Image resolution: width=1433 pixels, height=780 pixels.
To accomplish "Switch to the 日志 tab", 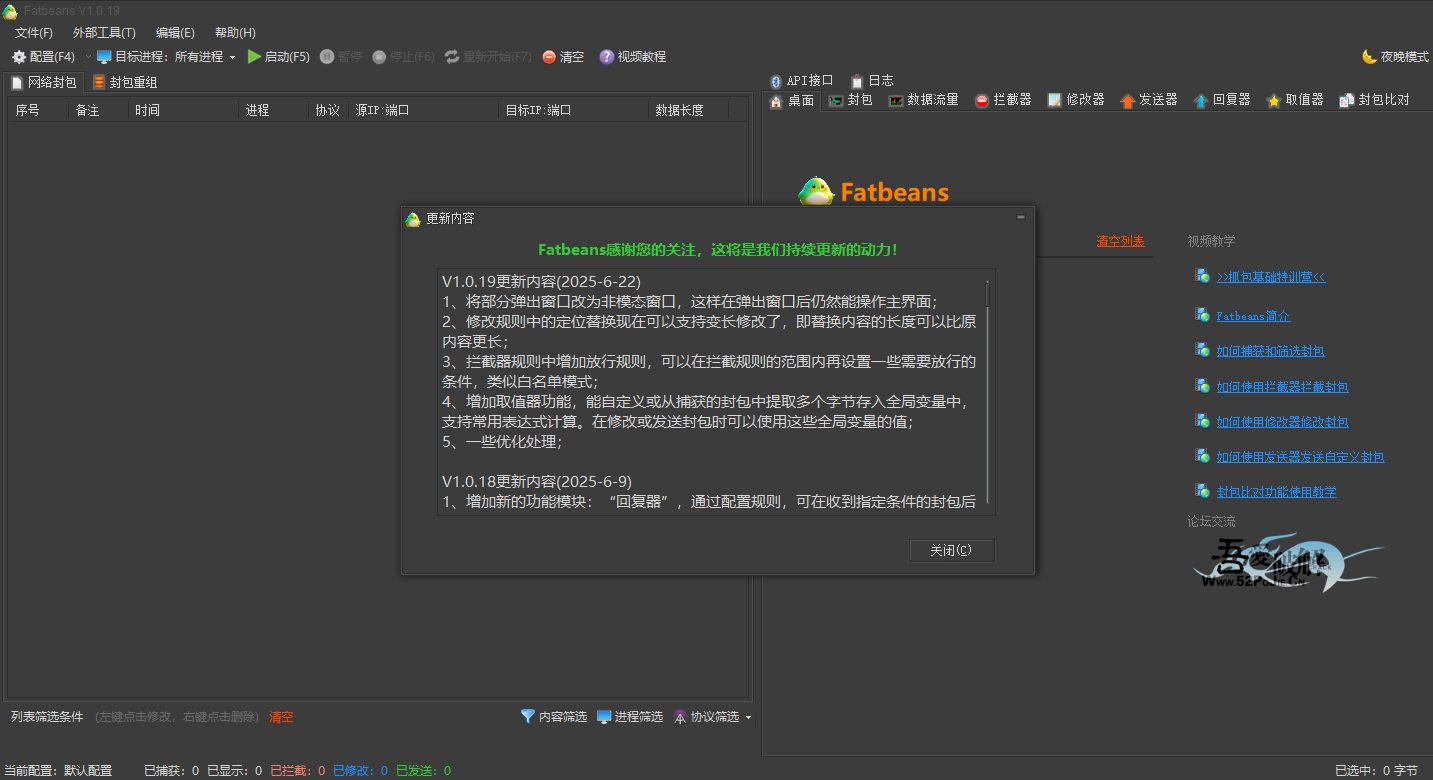I will click(x=872, y=80).
